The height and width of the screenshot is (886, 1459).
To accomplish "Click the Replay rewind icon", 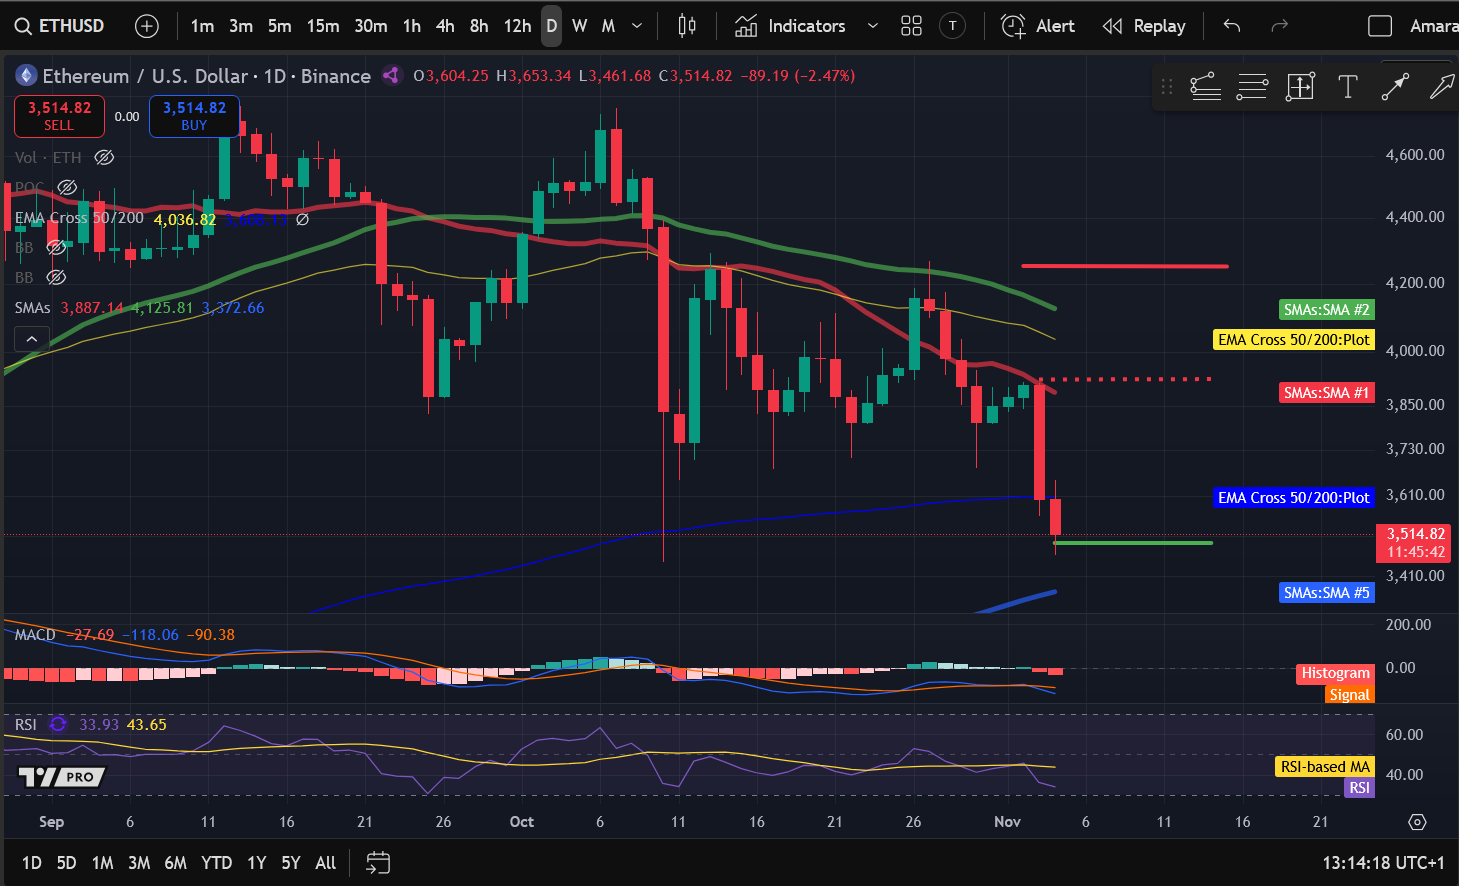I will click(1112, 25).
